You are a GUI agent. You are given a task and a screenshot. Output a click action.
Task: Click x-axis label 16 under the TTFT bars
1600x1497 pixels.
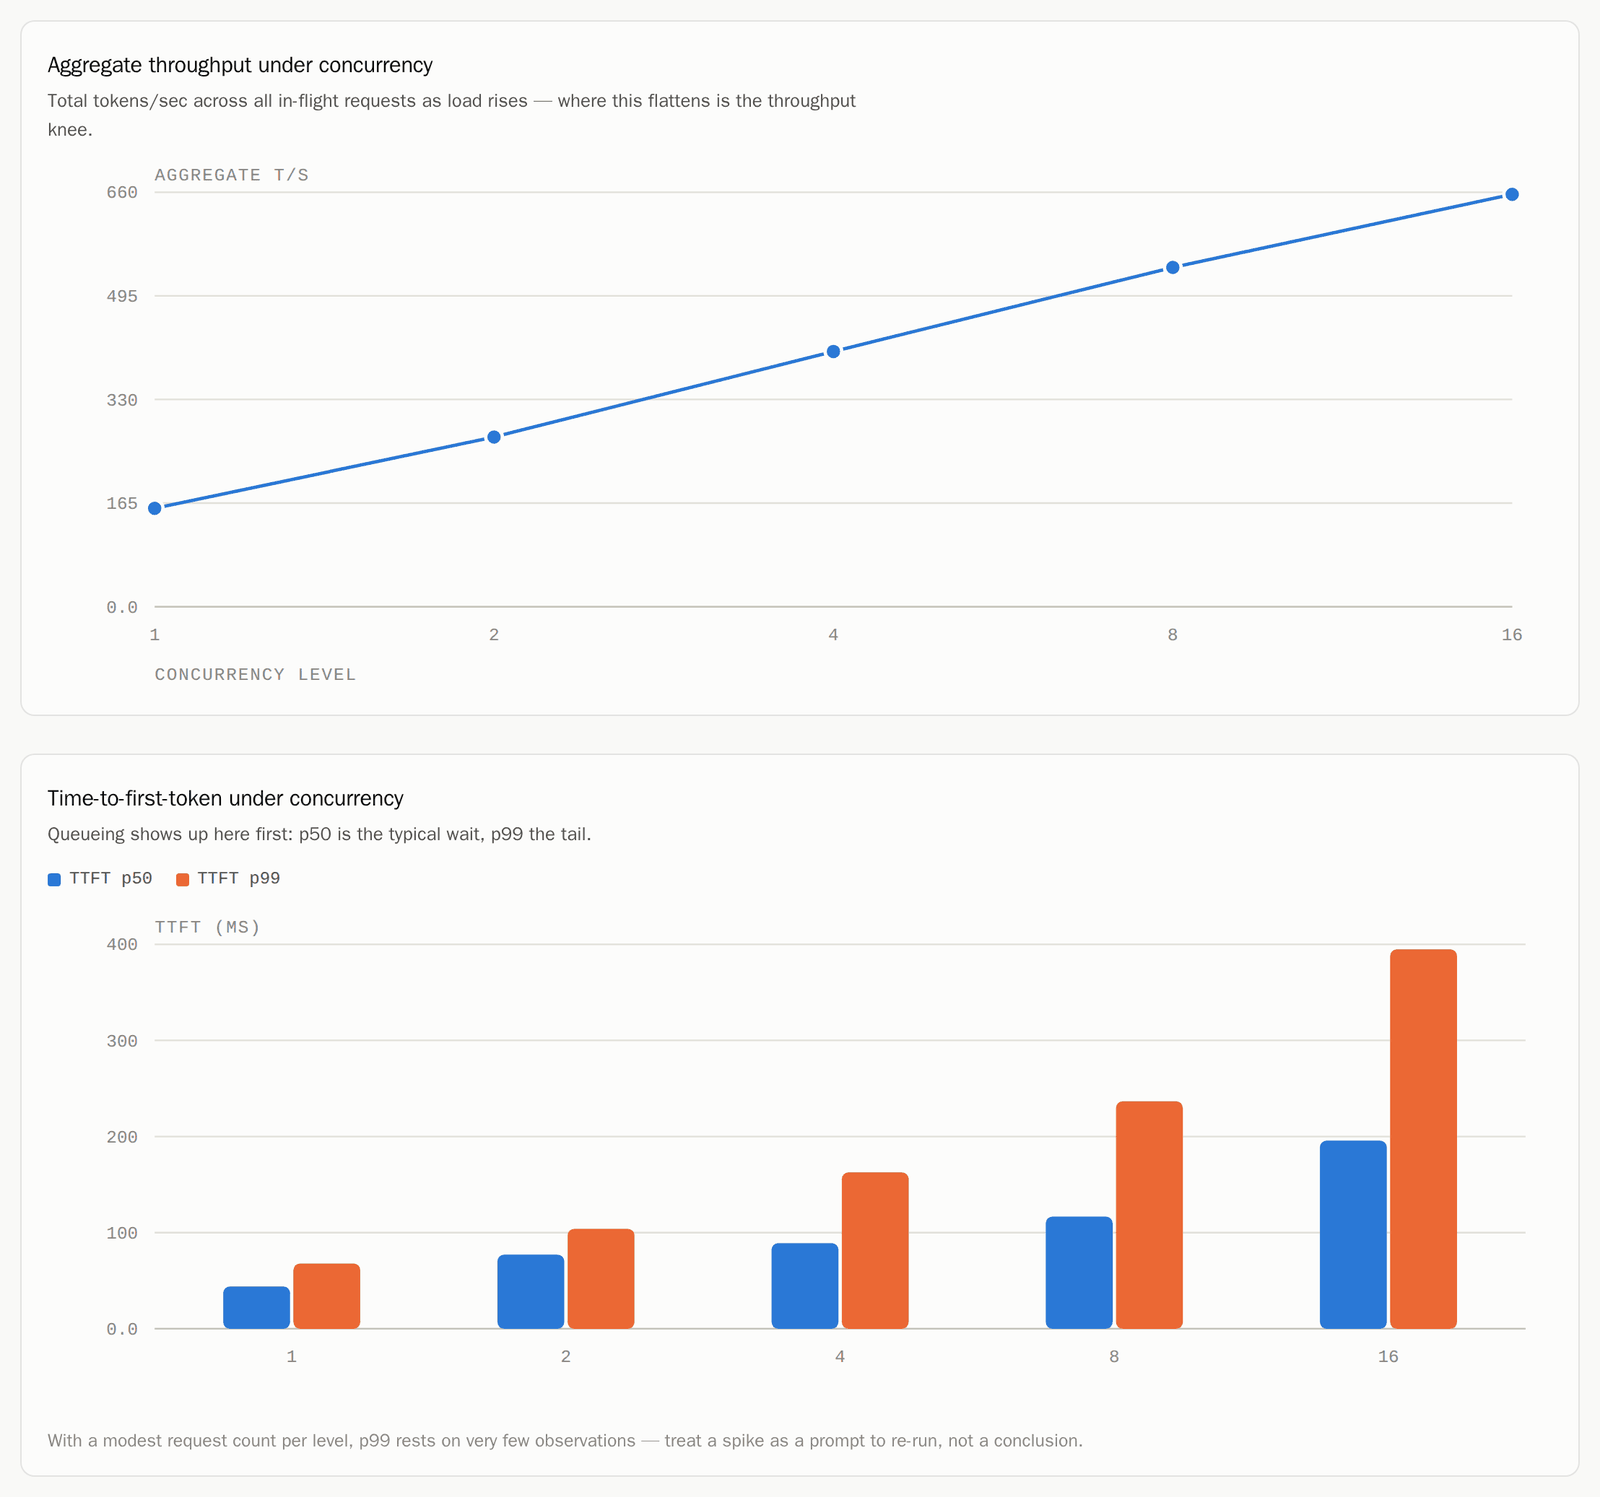coord(1388,1357)
